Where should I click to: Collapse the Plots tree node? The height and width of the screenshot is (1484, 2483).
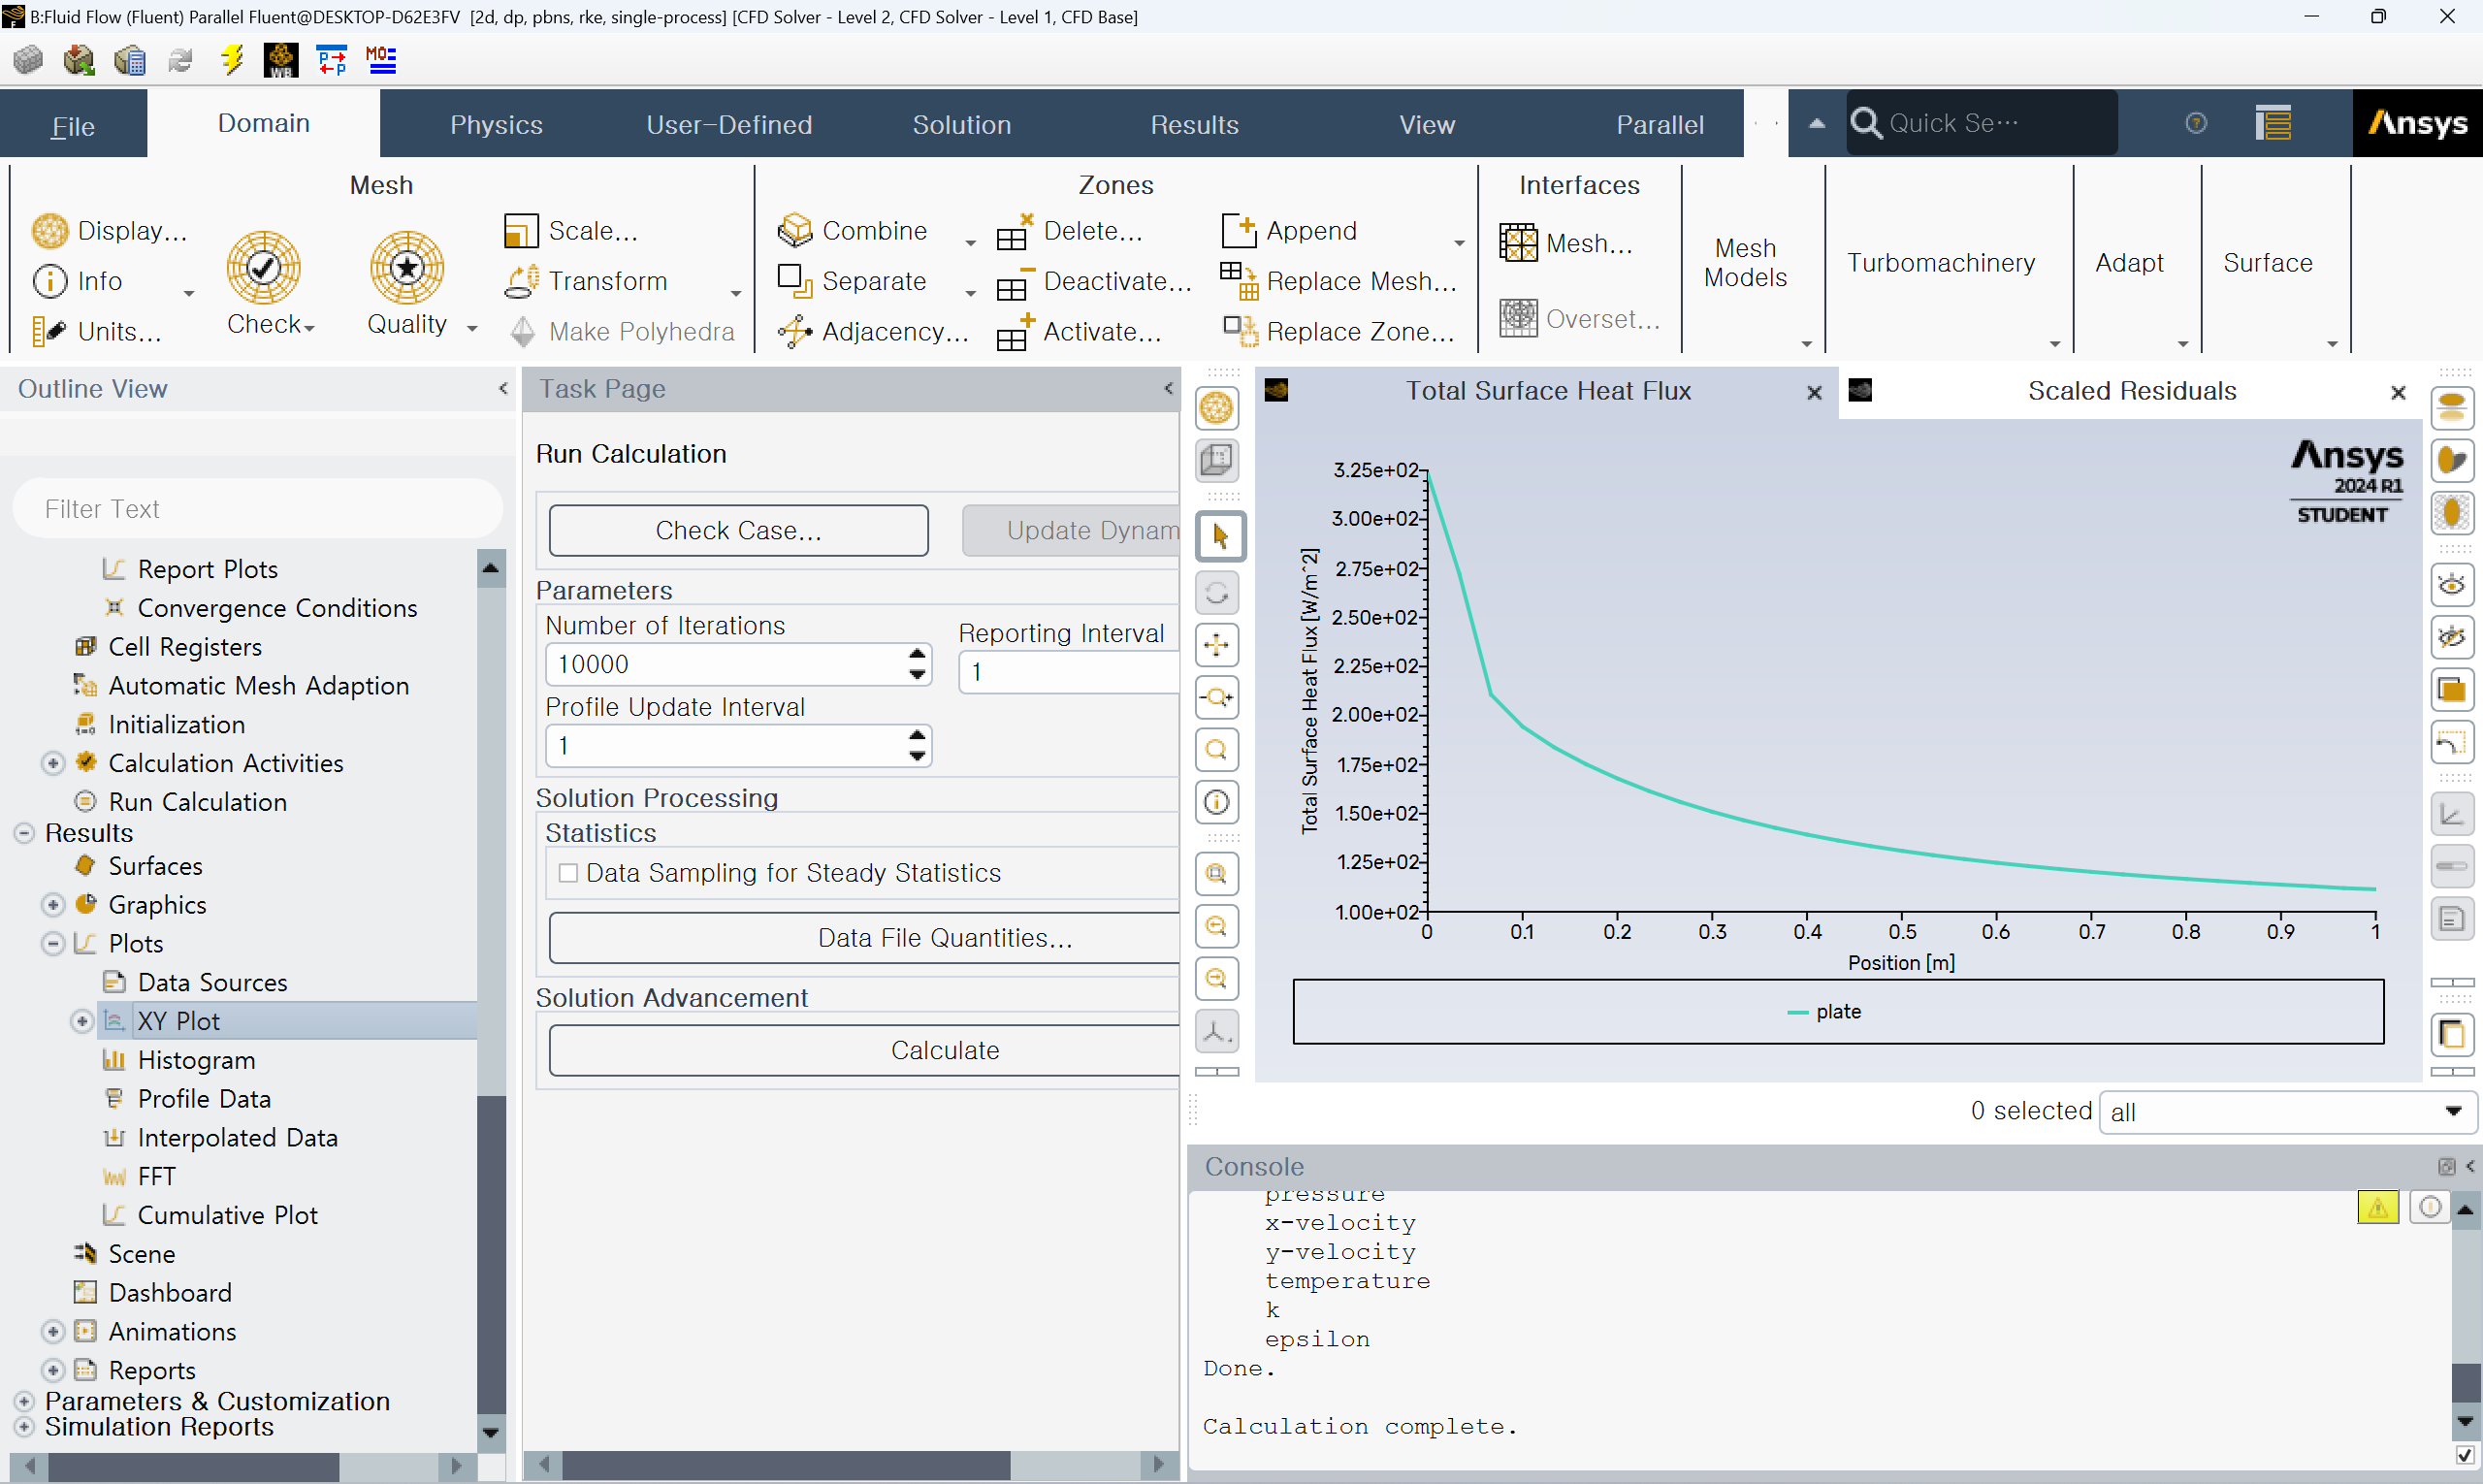(x=53, y=944)
